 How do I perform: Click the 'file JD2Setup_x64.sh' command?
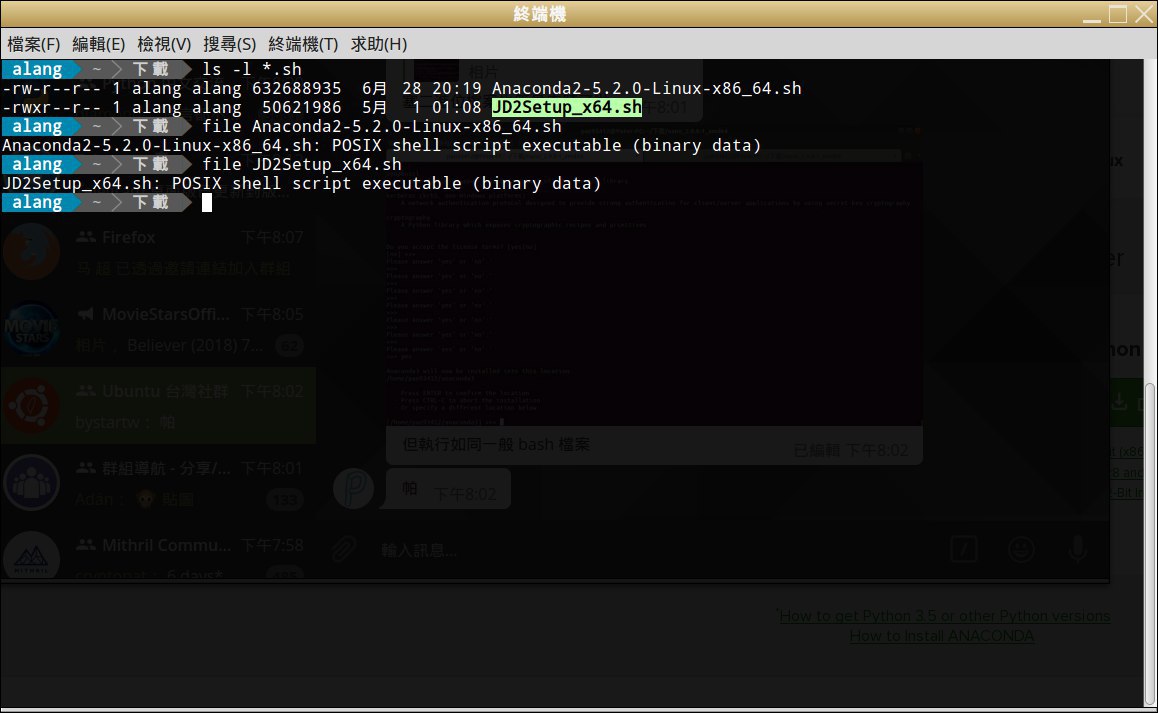pos(302,164)
